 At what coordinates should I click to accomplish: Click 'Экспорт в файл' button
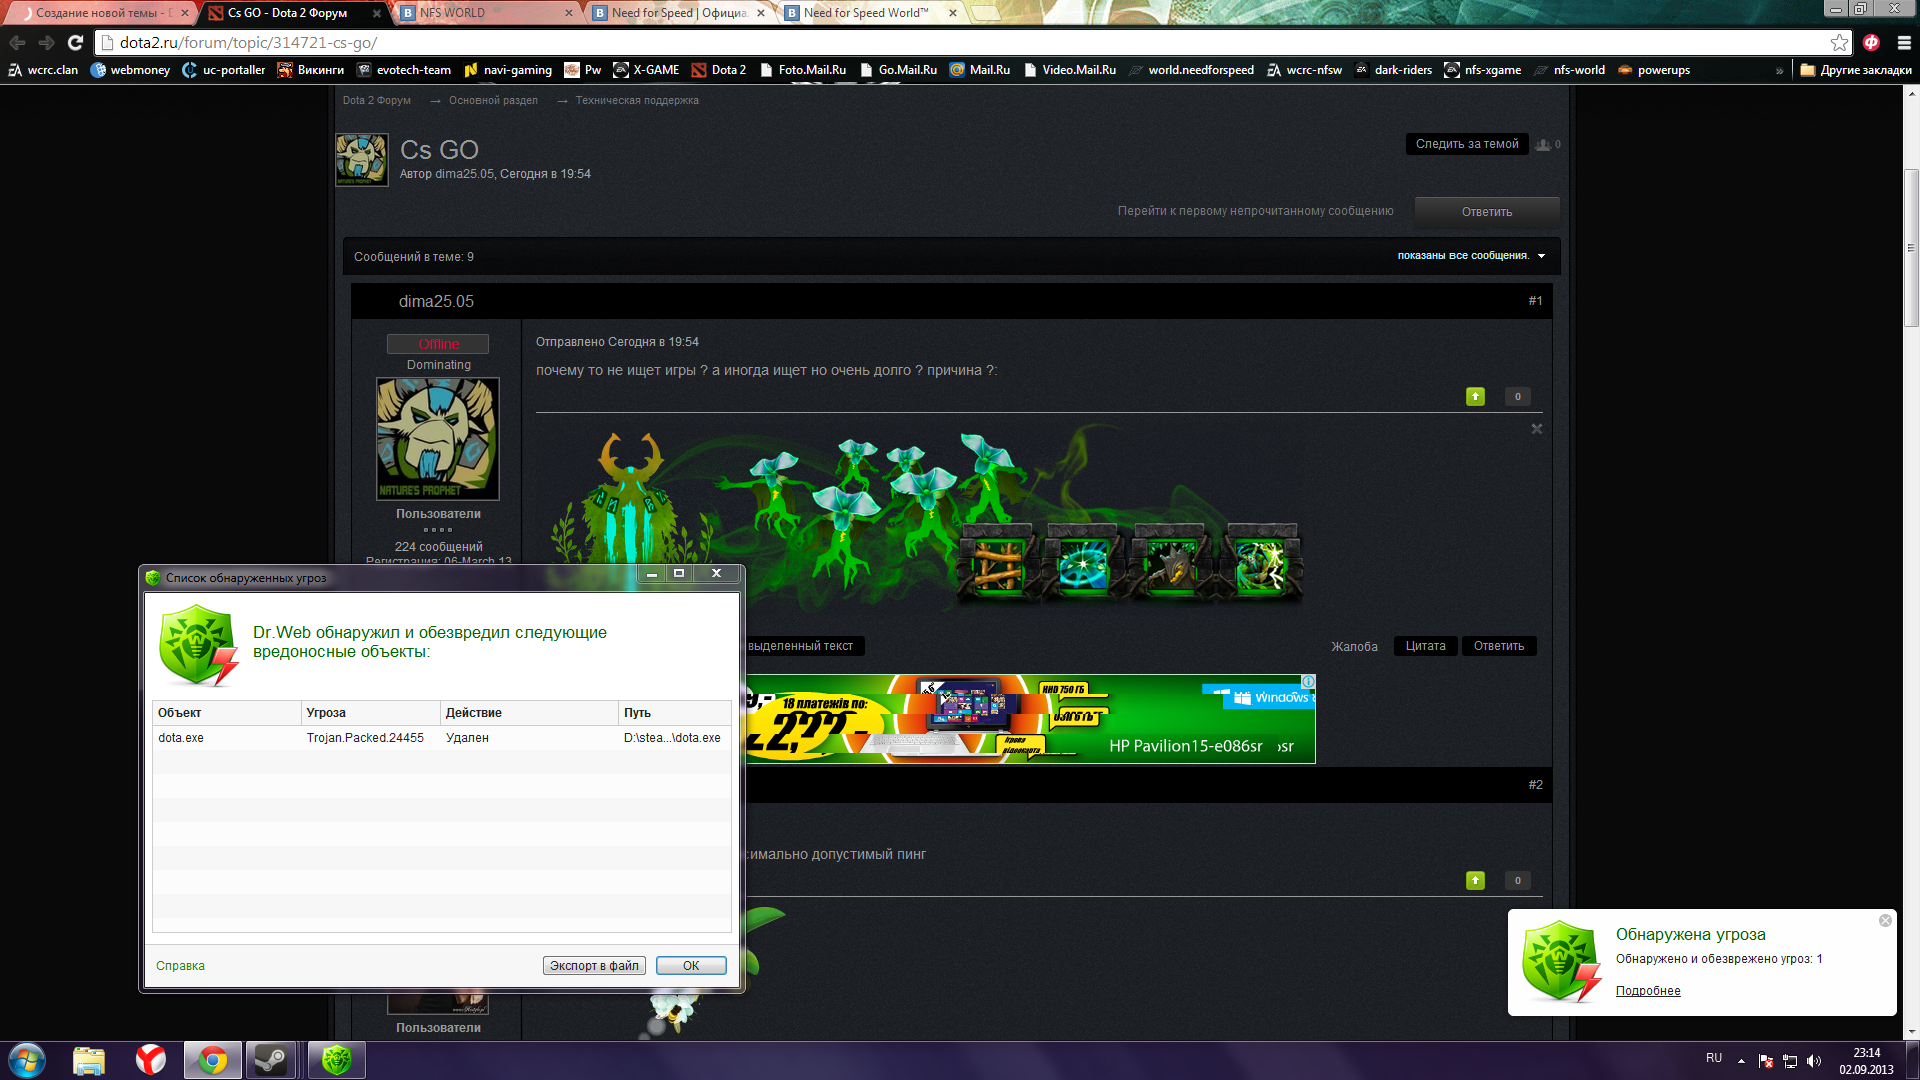[594, 965]
